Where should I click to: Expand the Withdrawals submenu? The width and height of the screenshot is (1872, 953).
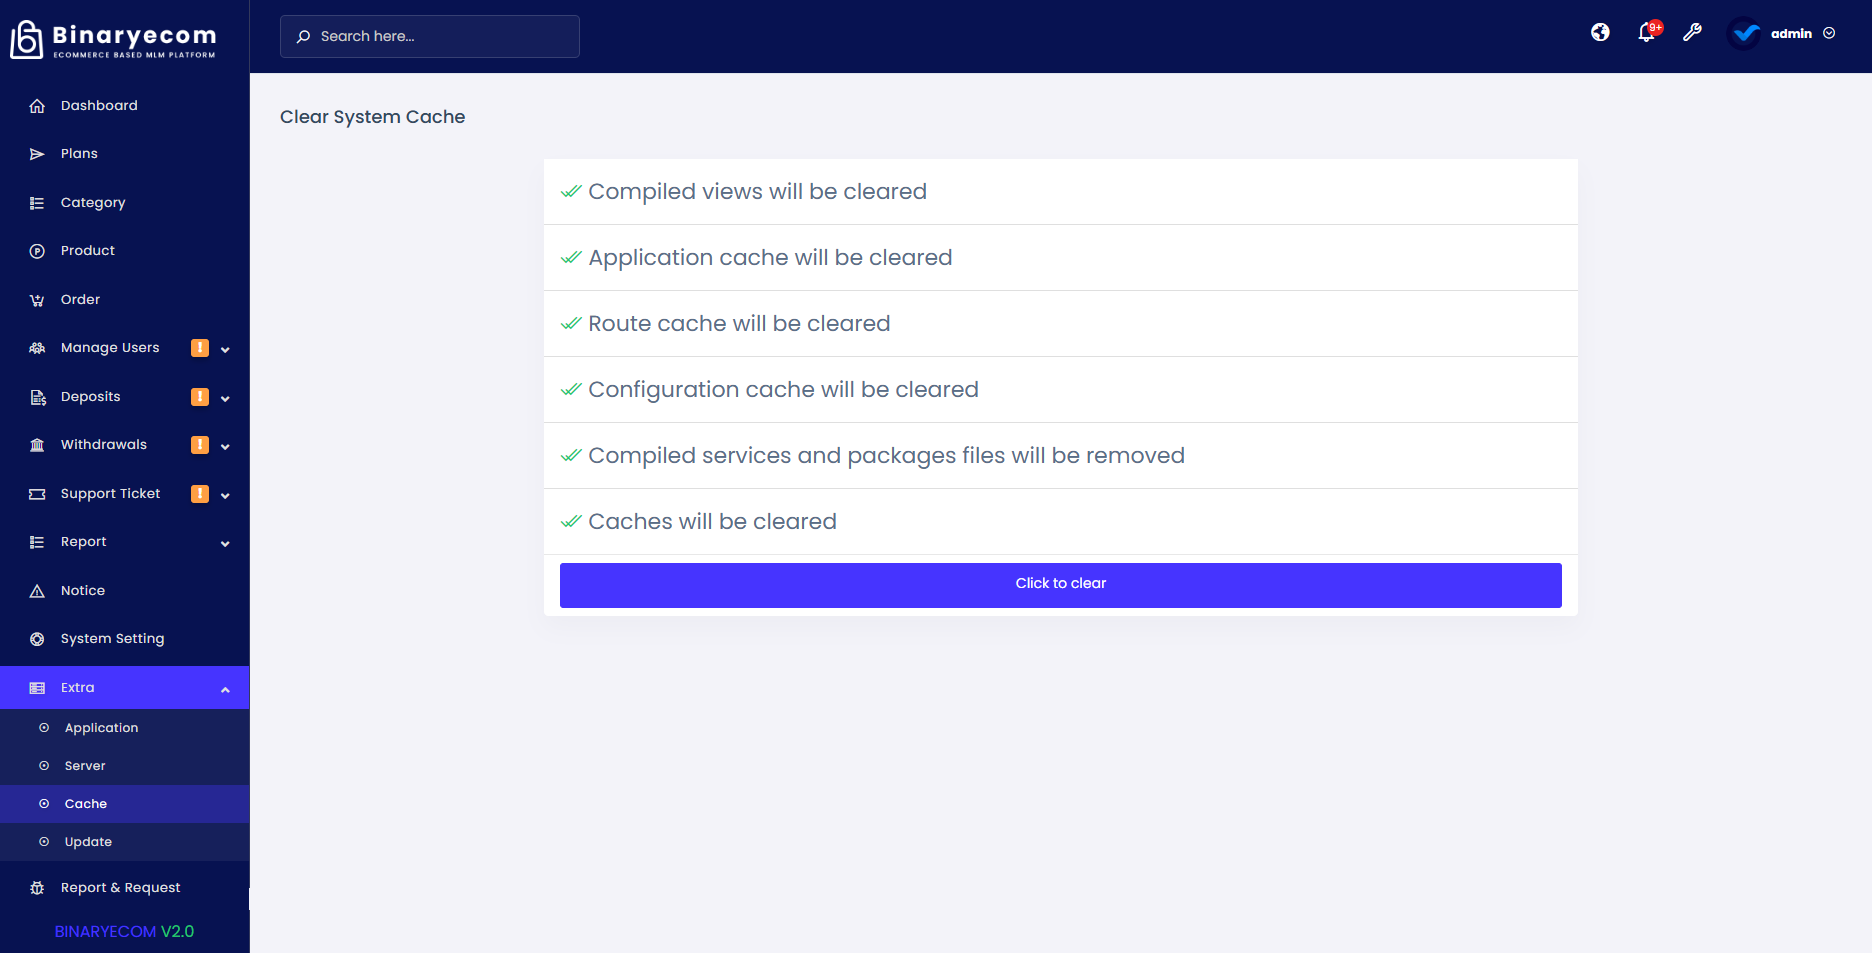click(x=225, y=446)
